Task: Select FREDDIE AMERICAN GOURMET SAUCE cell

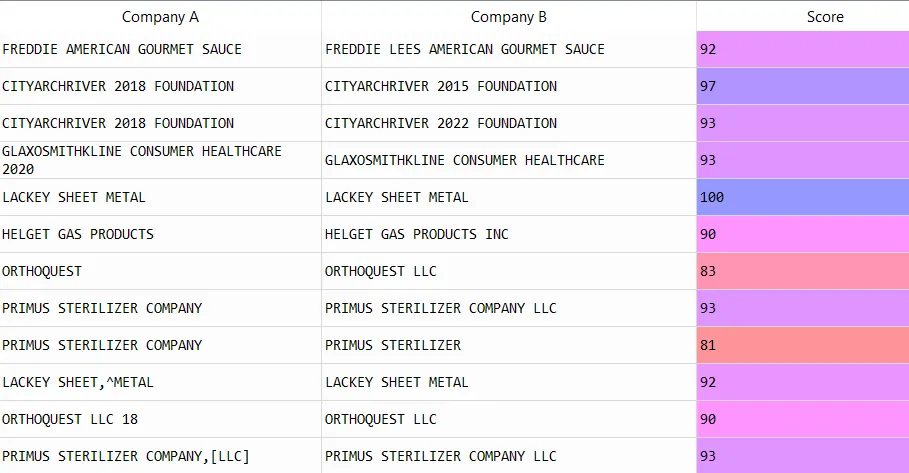Action: pos(160,49)
